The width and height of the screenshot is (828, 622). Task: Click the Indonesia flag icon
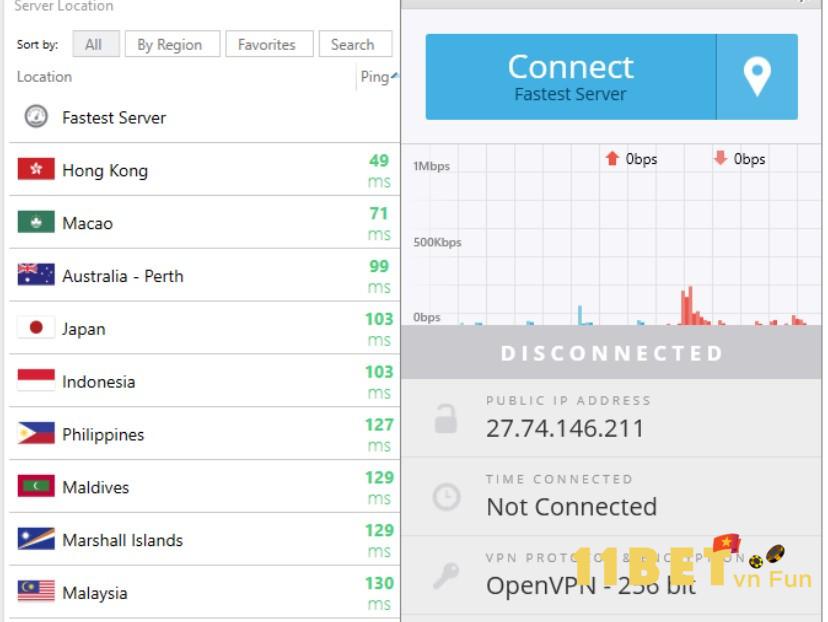[x=36, y=380]
